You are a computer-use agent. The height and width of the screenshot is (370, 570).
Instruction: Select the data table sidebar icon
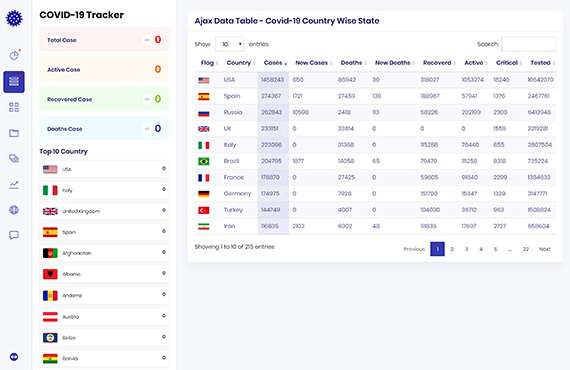click(14, 82)
